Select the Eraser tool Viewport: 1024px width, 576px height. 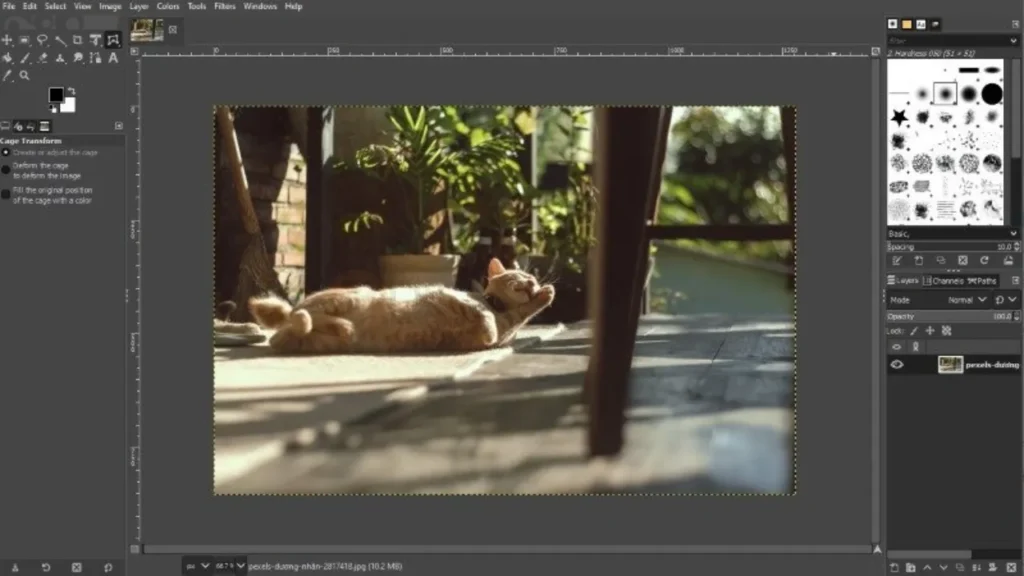tap(43, 58)
